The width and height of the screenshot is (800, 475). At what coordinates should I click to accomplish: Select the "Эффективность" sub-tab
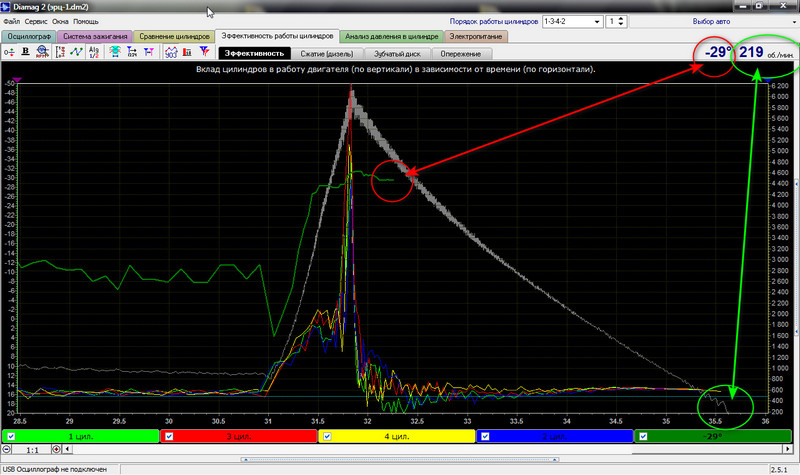[255, 54]
